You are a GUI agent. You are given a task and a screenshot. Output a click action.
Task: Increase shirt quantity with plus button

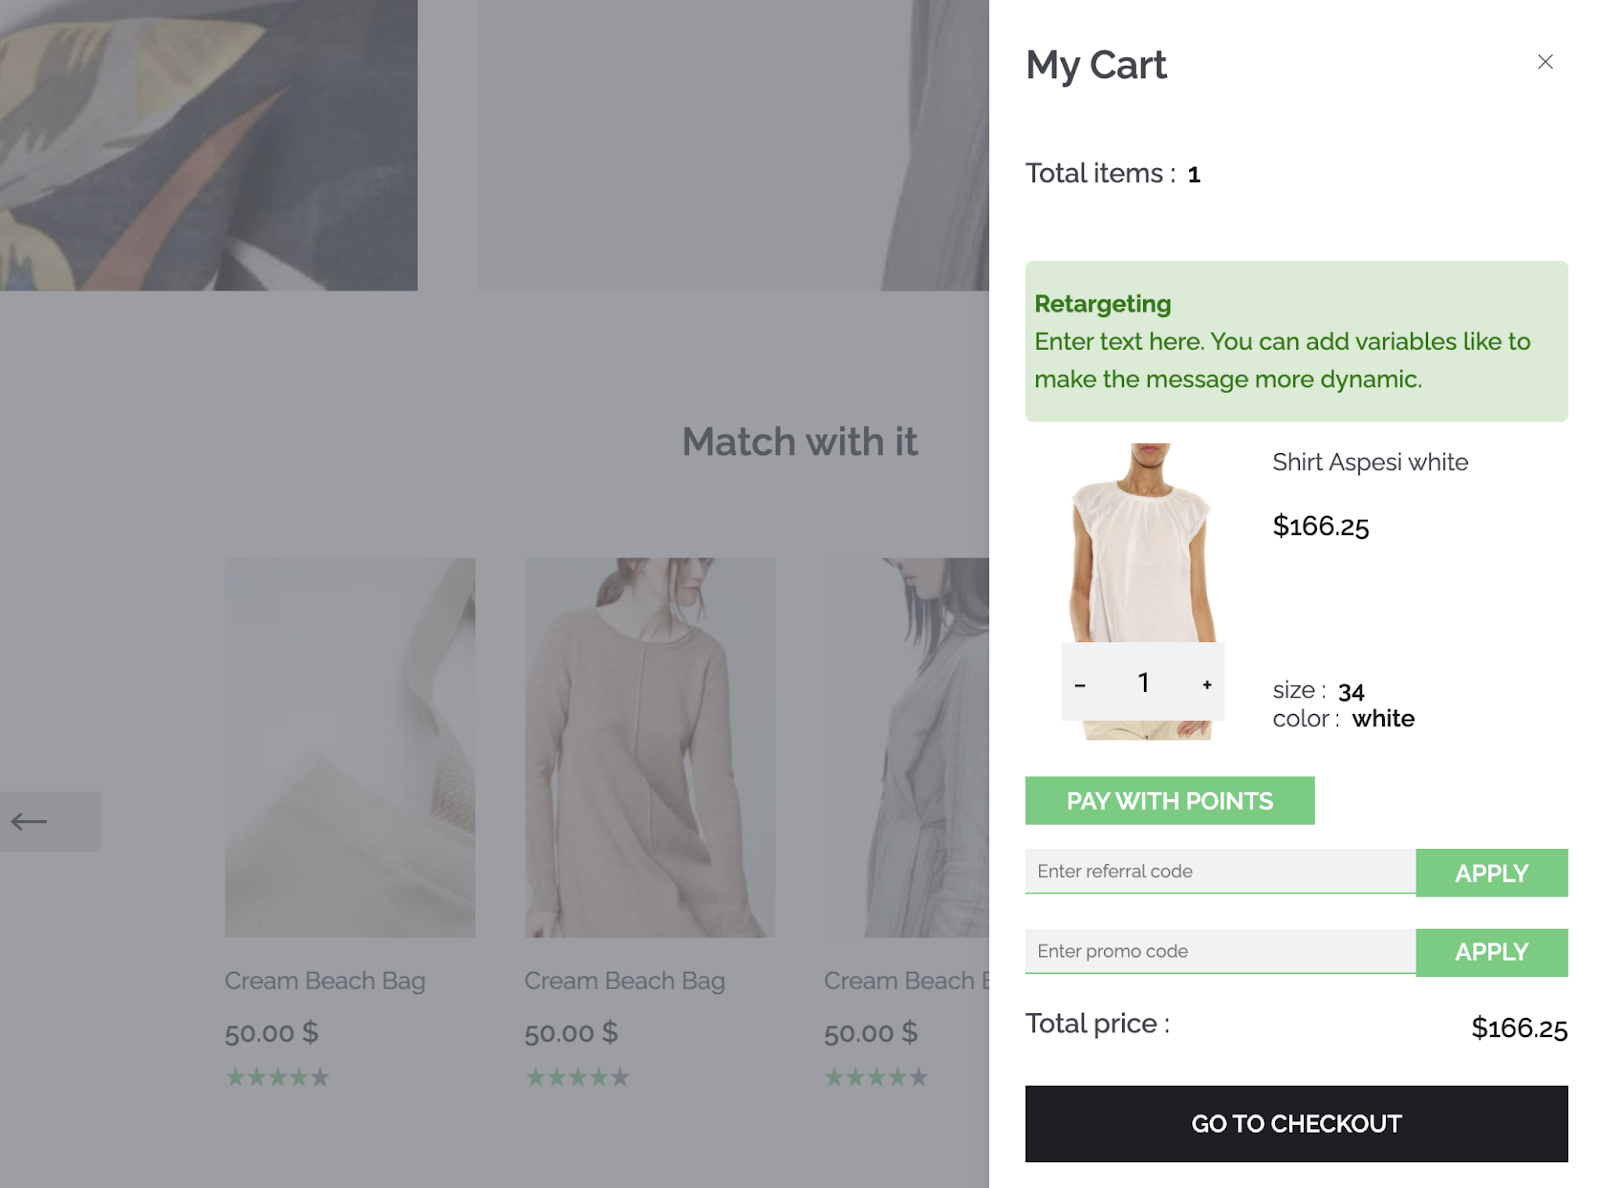pos(1207,685)
